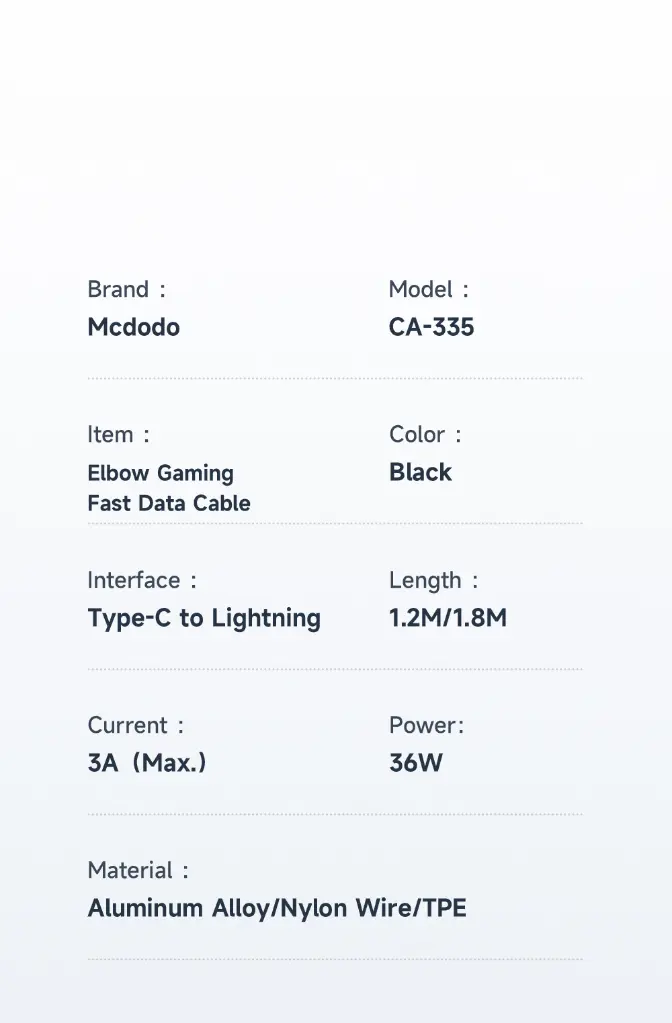The width and height of the screenshot is (672, 1023).
Task: Select the 36W power value
Action: point(416,763)
